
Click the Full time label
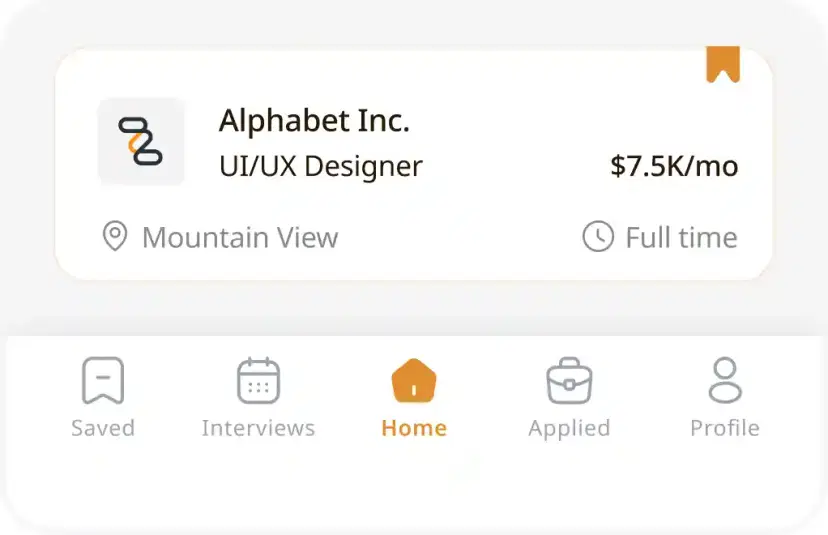click(681, 238)
